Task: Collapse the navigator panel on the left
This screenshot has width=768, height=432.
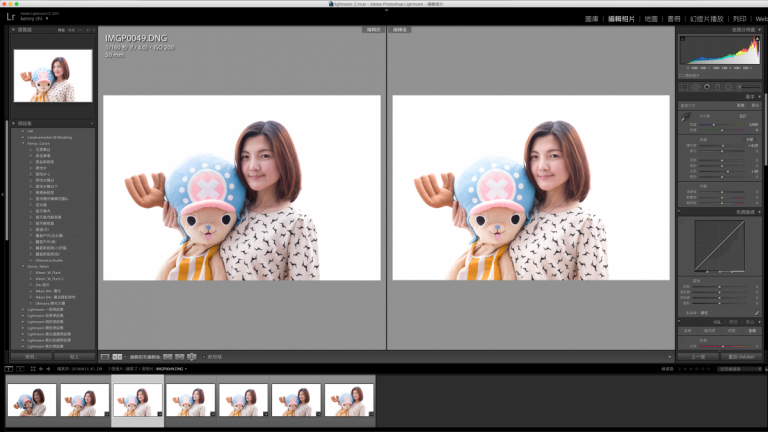Action: pos(14,30)
